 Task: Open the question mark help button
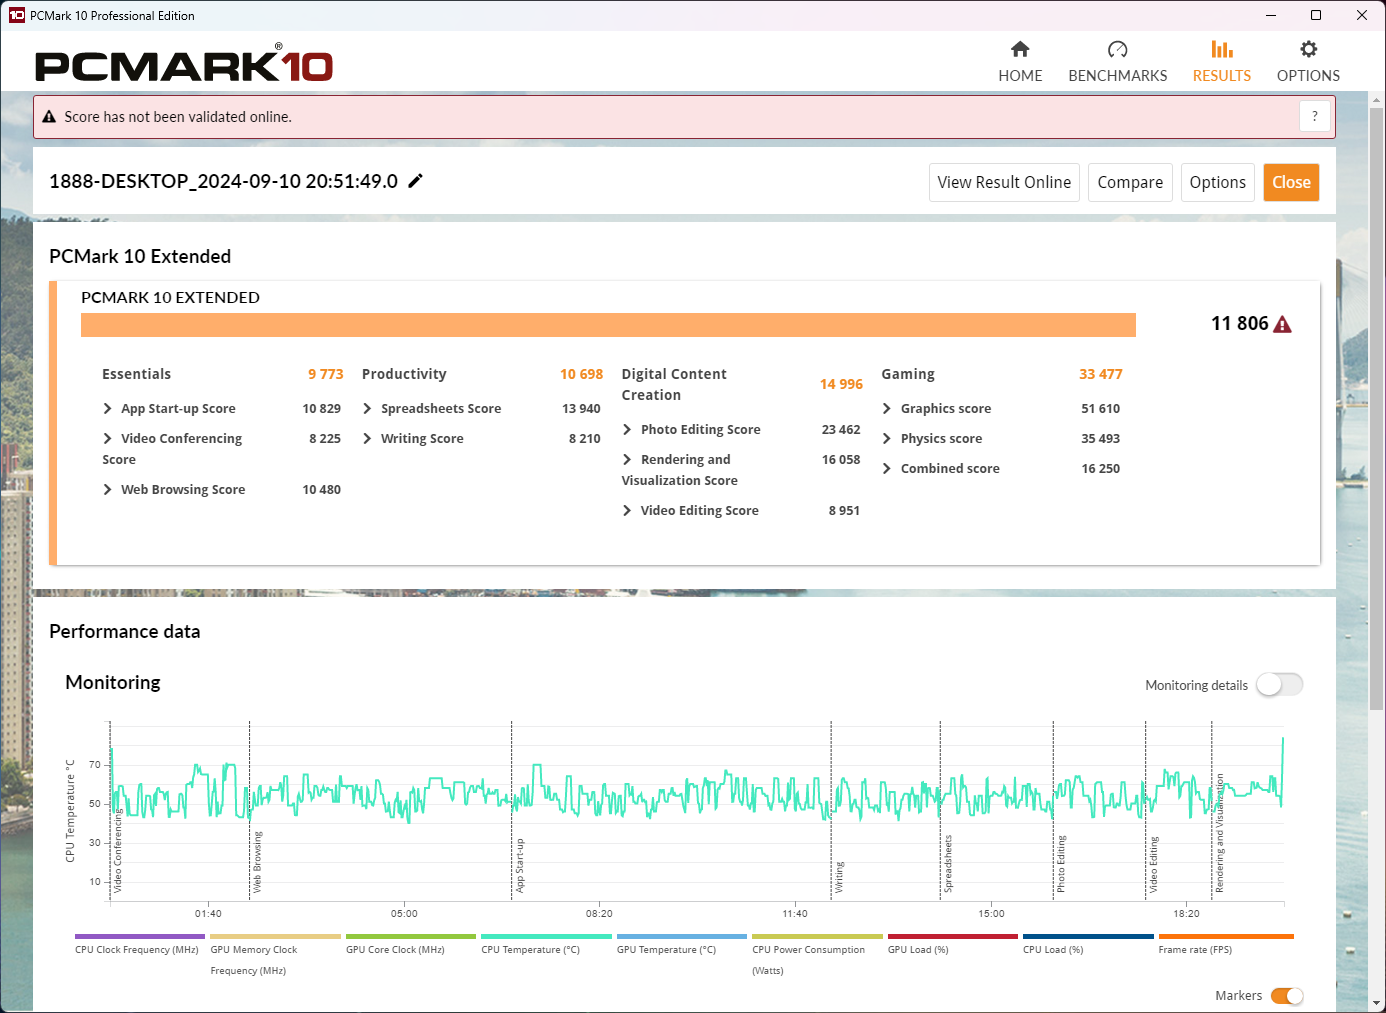click(x=1315, y=117)
